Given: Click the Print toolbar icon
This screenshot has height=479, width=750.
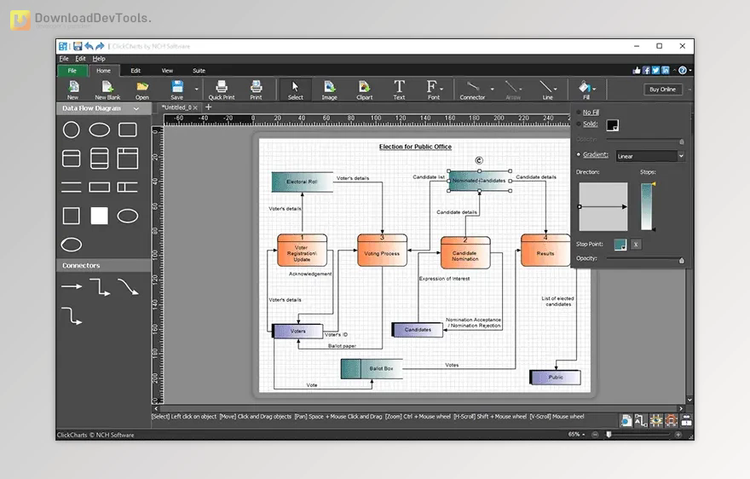Looking at the screenshot, I should pos(256,89).
